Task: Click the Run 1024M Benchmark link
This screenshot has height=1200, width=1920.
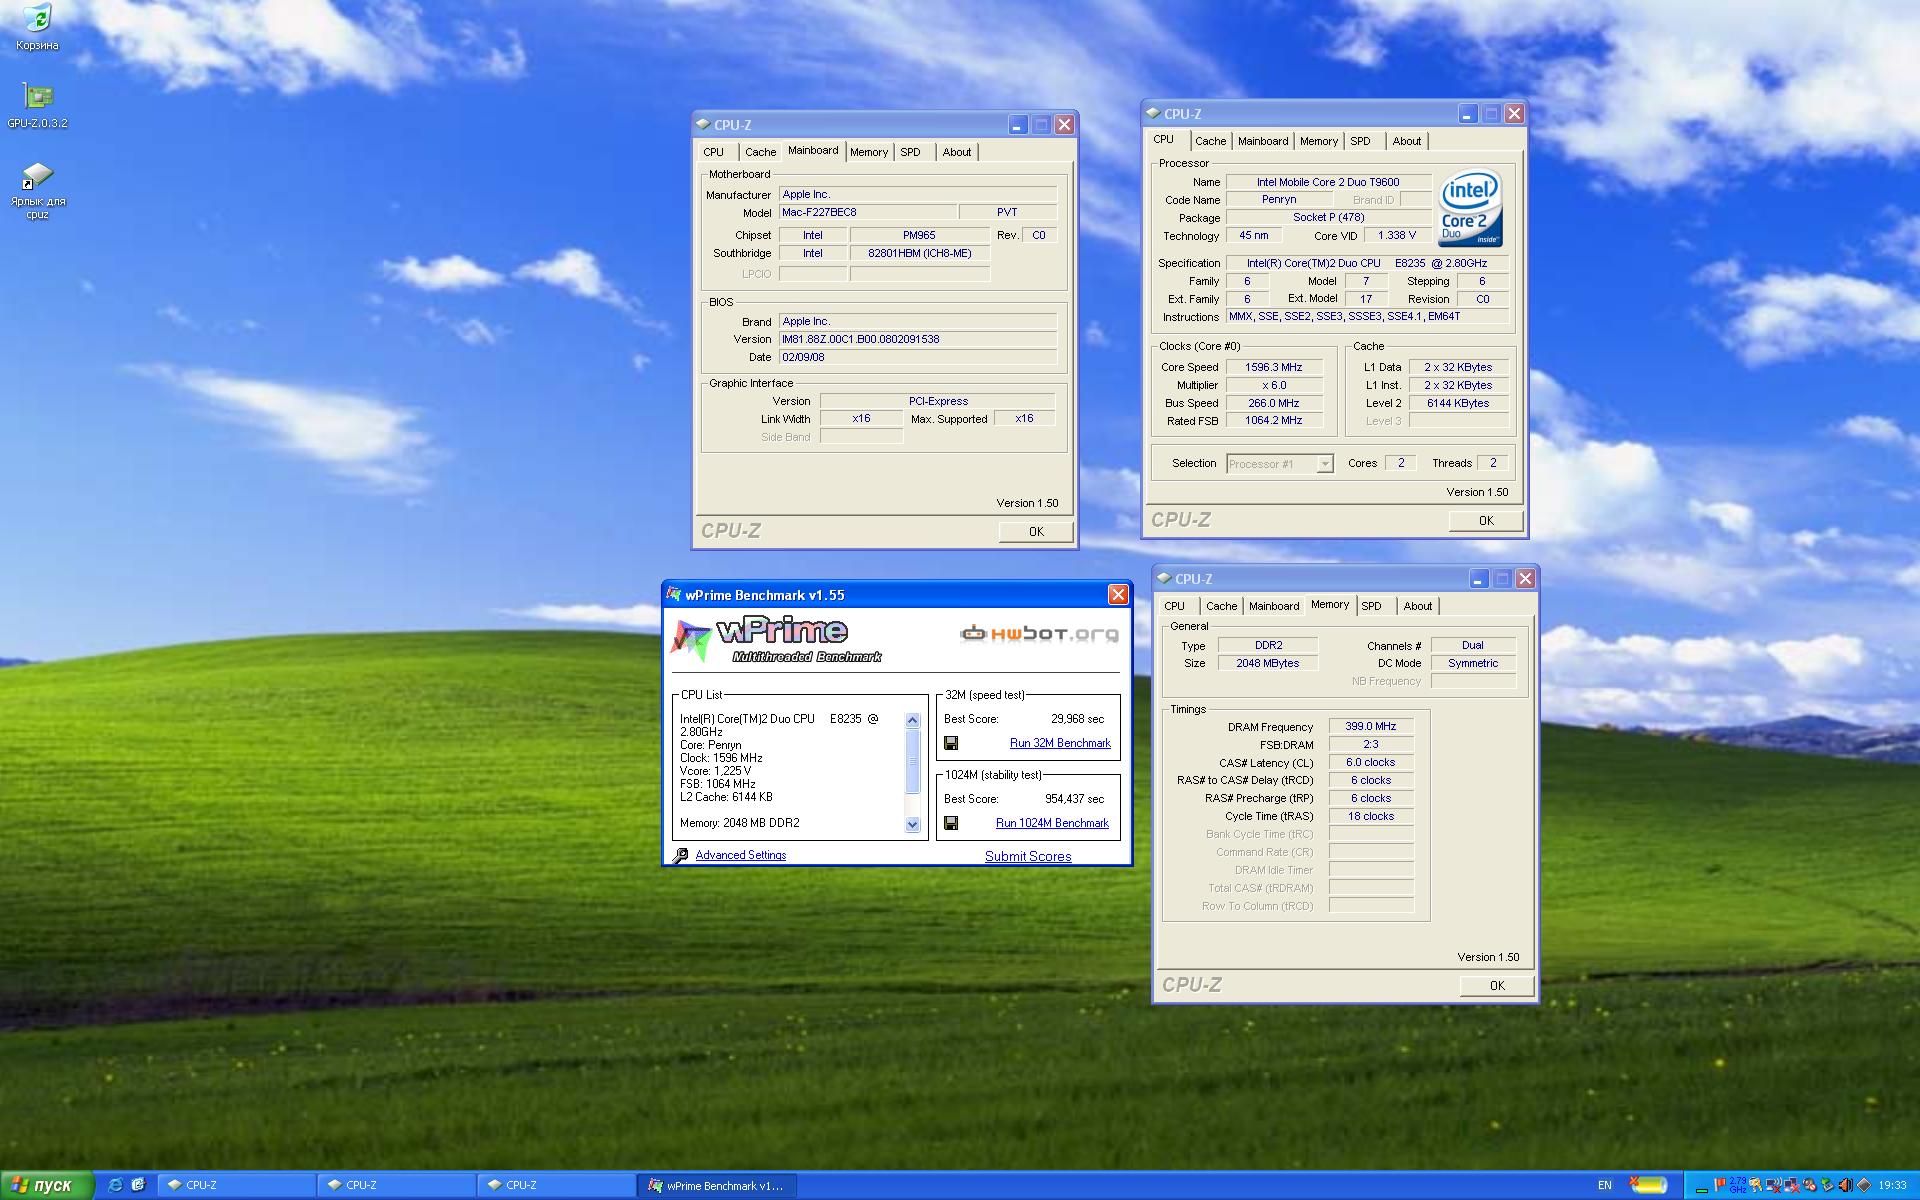Action: point(1052,823)
